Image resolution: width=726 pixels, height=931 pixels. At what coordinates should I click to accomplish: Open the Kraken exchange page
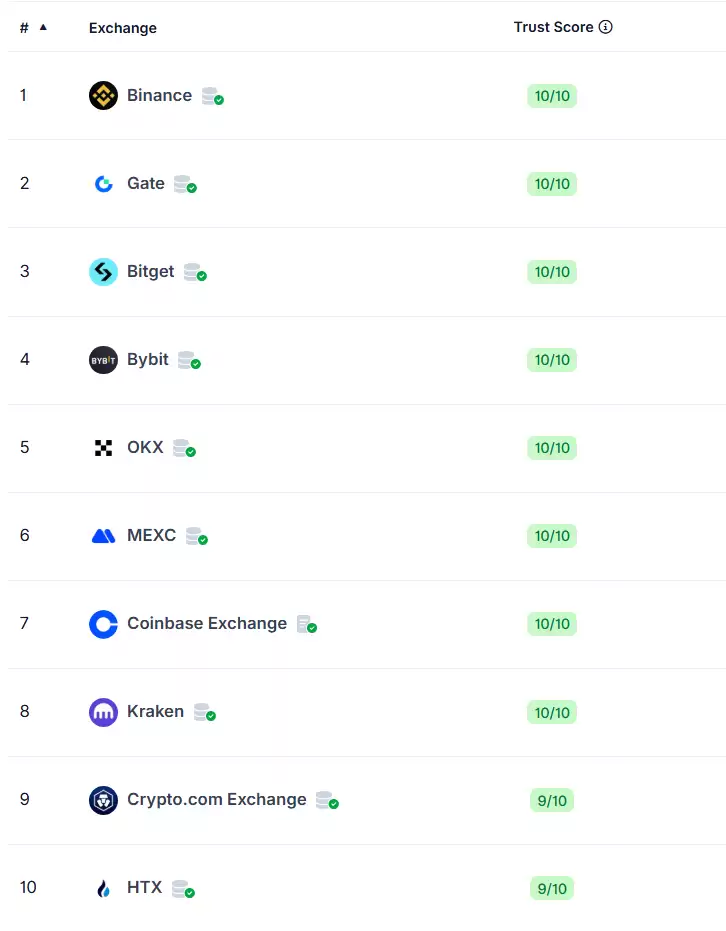pyautogui.click(x=155, y=712)
